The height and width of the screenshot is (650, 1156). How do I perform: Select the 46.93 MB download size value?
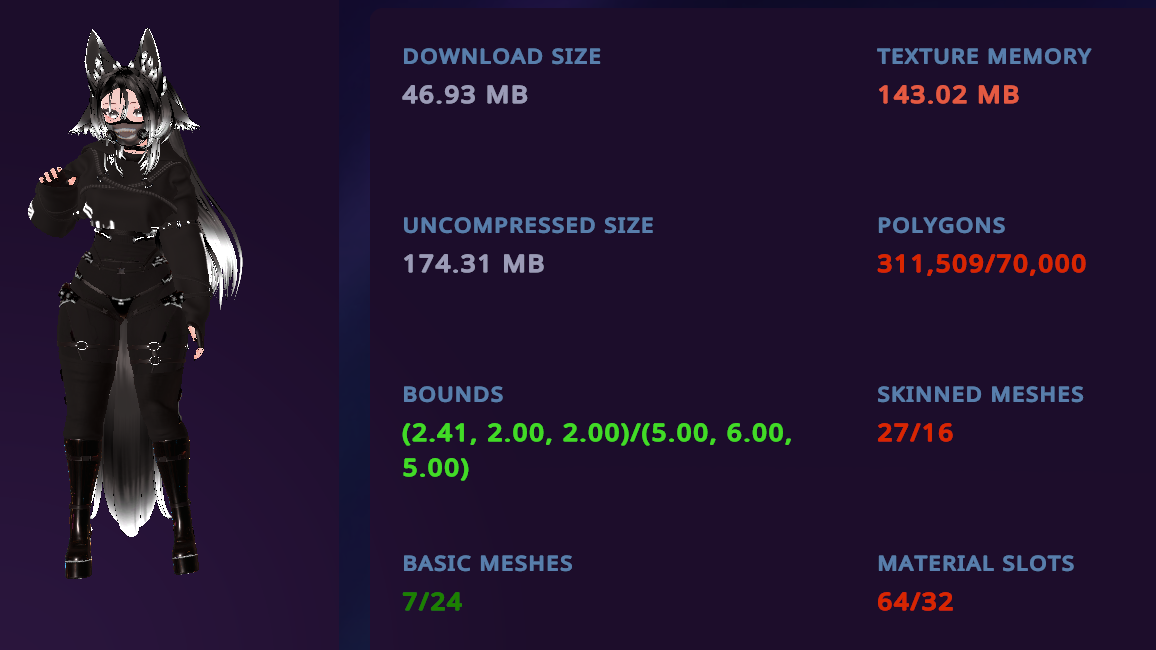[465, 95]
